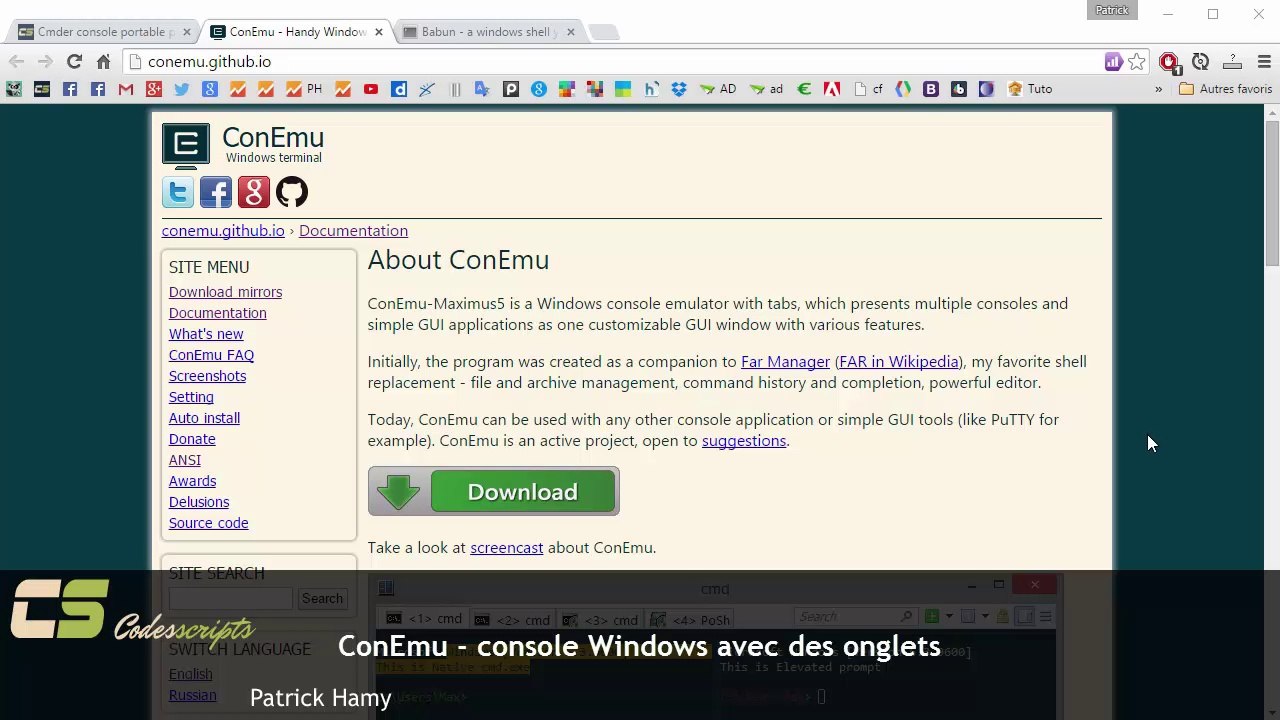Open the screencast link
Viewport: 1280px width, 720px height.
pyautogui.click(x=507, y=548)
